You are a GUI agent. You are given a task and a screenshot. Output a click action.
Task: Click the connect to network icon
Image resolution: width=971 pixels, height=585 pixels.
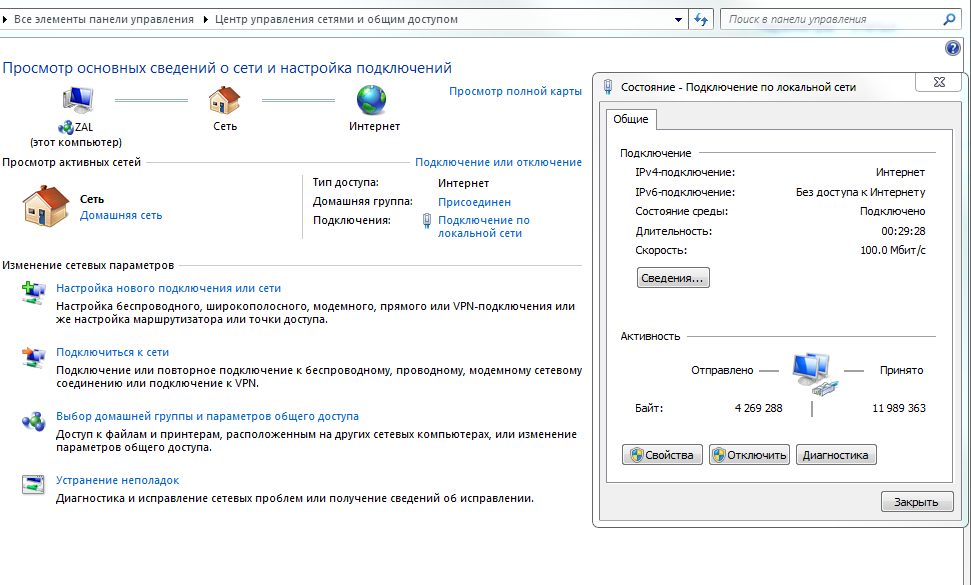(33, 357)
